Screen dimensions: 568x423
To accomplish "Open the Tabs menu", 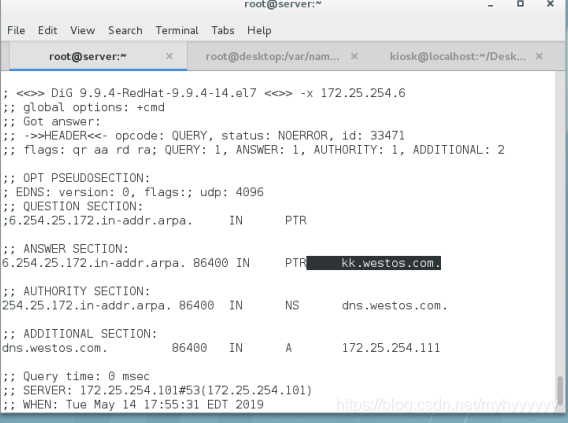I will pyautogui.click(x=223, y=30).
